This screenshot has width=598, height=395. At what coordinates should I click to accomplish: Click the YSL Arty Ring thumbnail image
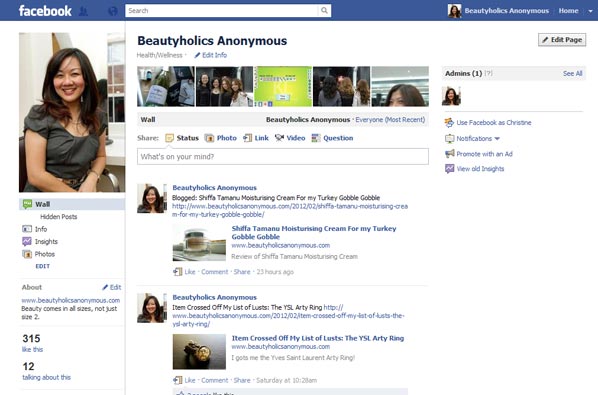(199, 352)
